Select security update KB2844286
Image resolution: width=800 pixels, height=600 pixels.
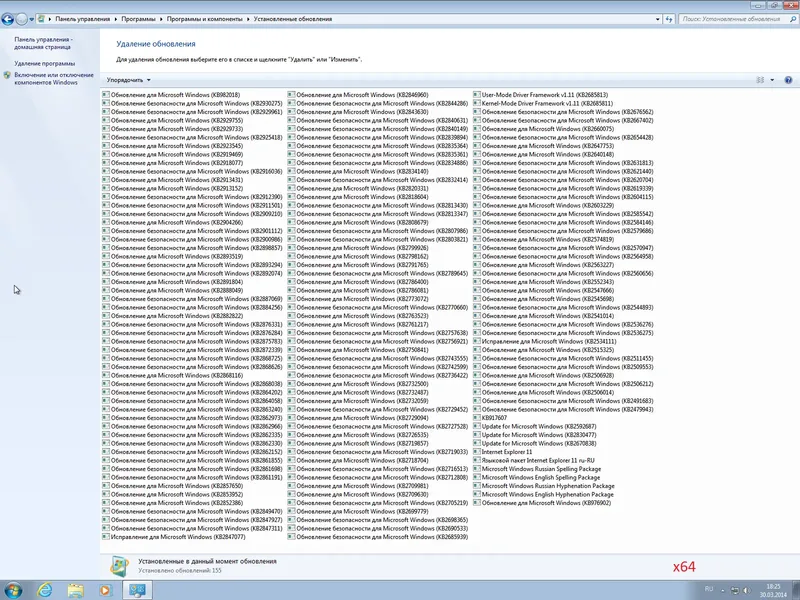tap(378, 103)
